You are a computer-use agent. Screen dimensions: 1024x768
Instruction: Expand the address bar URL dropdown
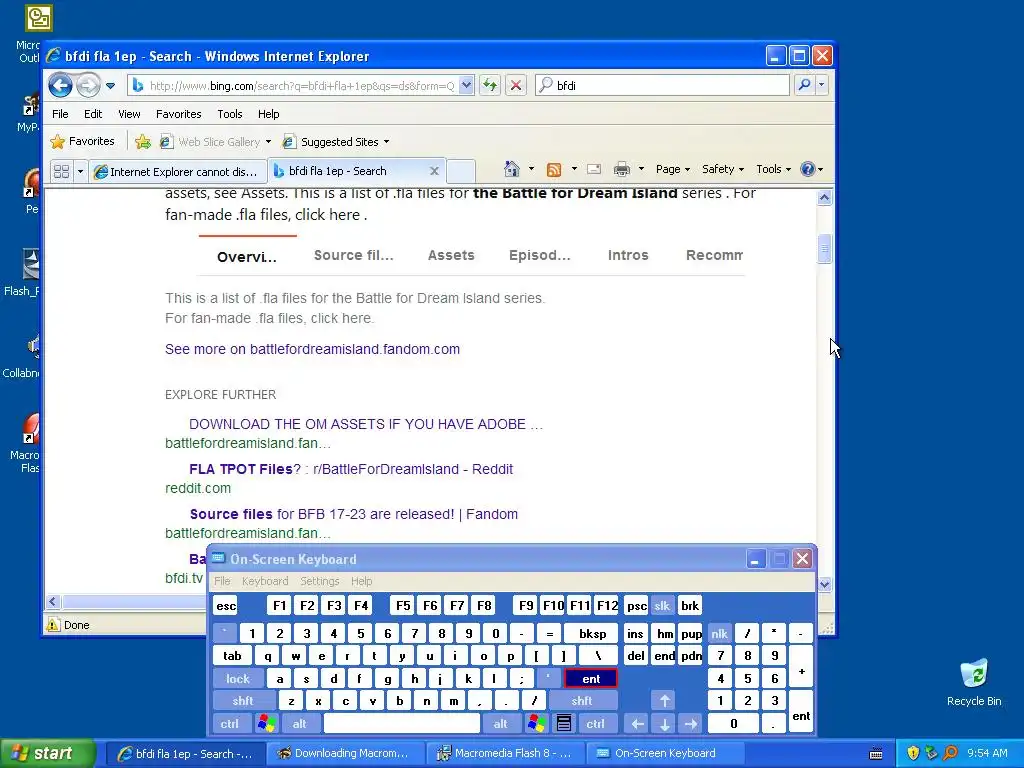pos(466,85)
